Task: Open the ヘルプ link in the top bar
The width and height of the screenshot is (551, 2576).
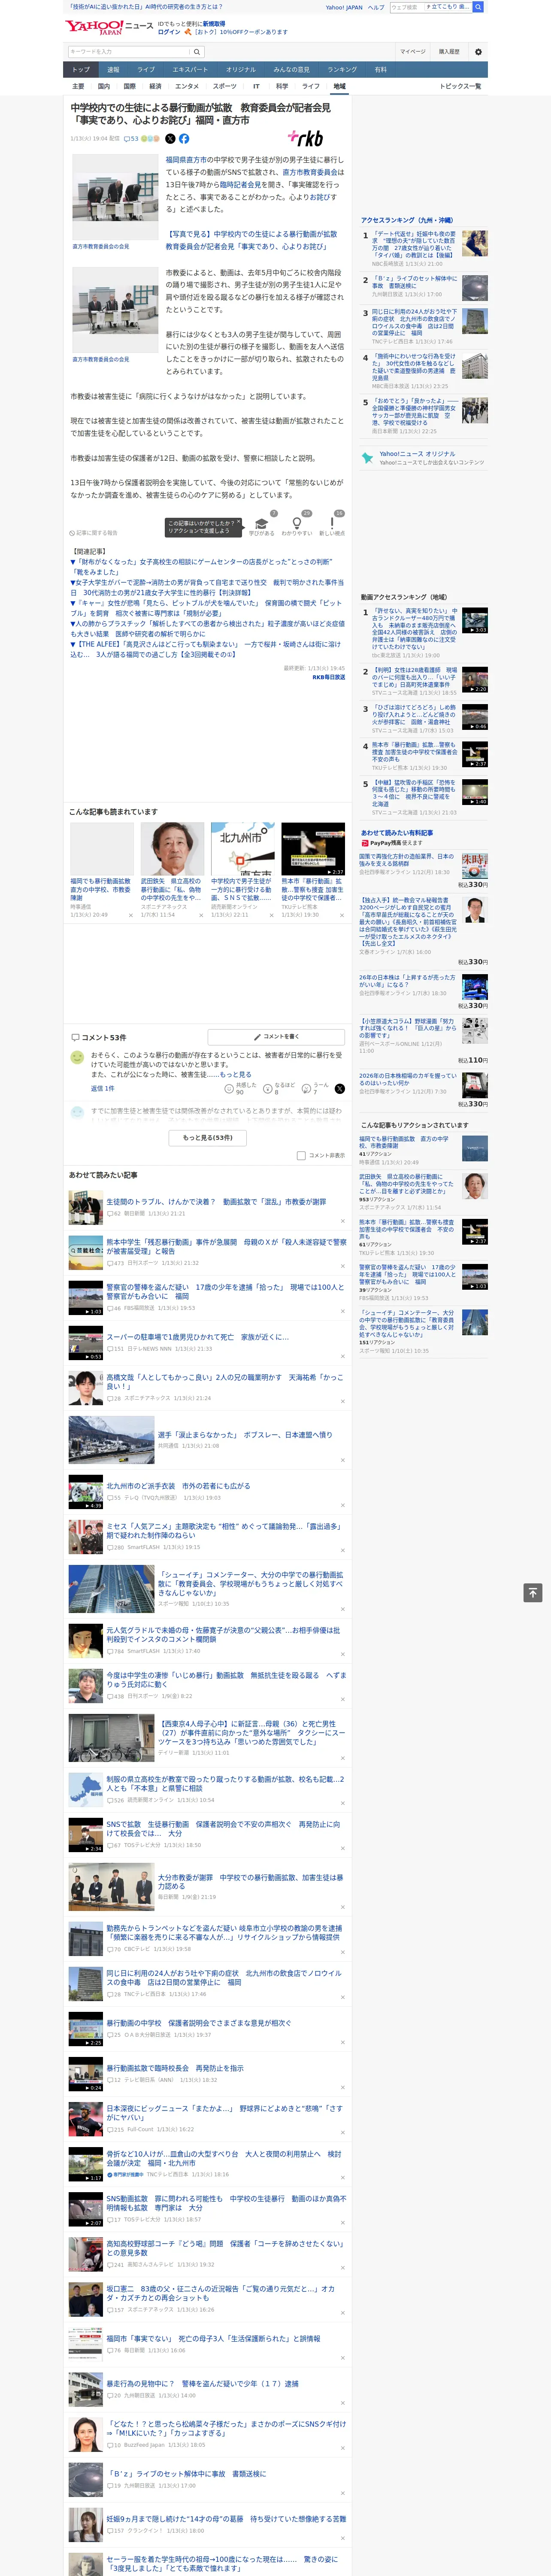Action: pyautogui.click(x=375, y=7)
